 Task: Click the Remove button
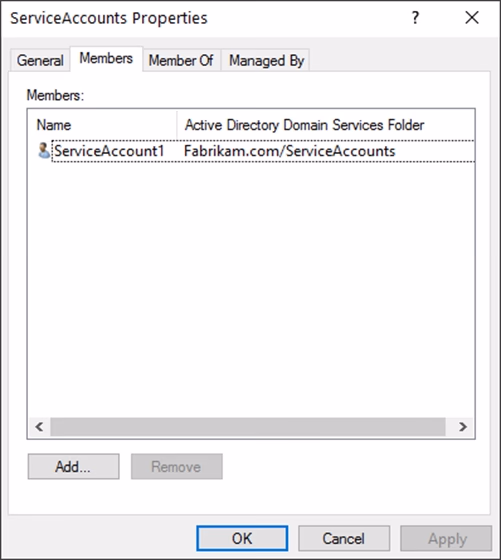pyautogui.click(x=176, y=466)
